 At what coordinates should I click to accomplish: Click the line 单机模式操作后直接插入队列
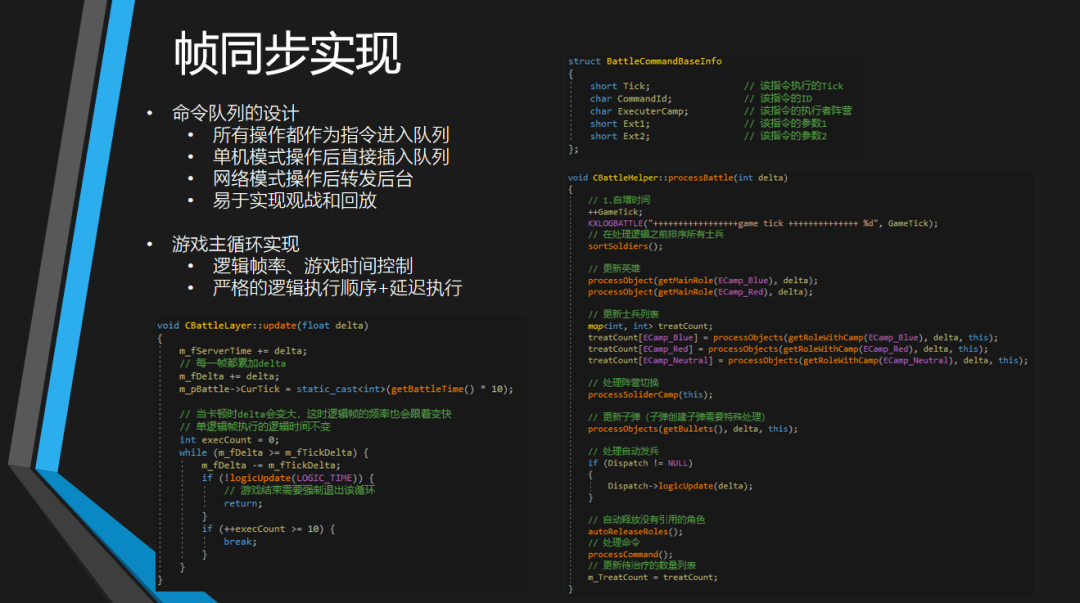click(331, 157)
